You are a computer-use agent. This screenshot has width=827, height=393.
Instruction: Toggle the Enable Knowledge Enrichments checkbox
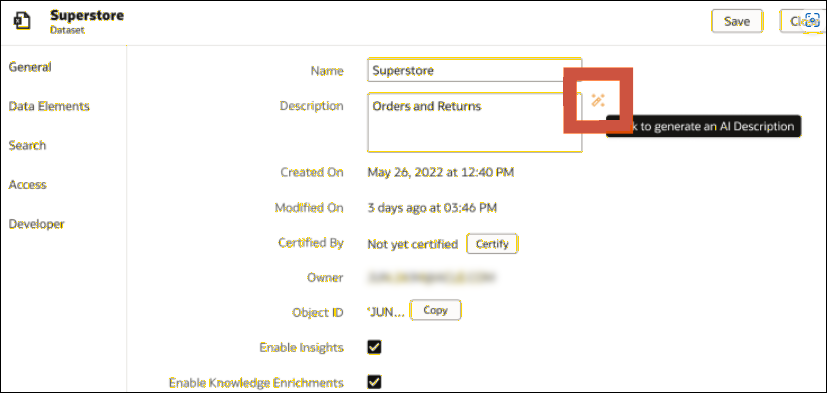(374, 382)
